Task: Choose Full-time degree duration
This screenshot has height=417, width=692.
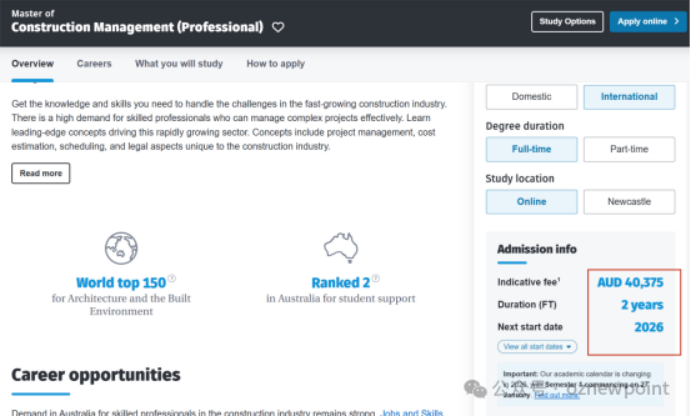Action: pos(531,149)
